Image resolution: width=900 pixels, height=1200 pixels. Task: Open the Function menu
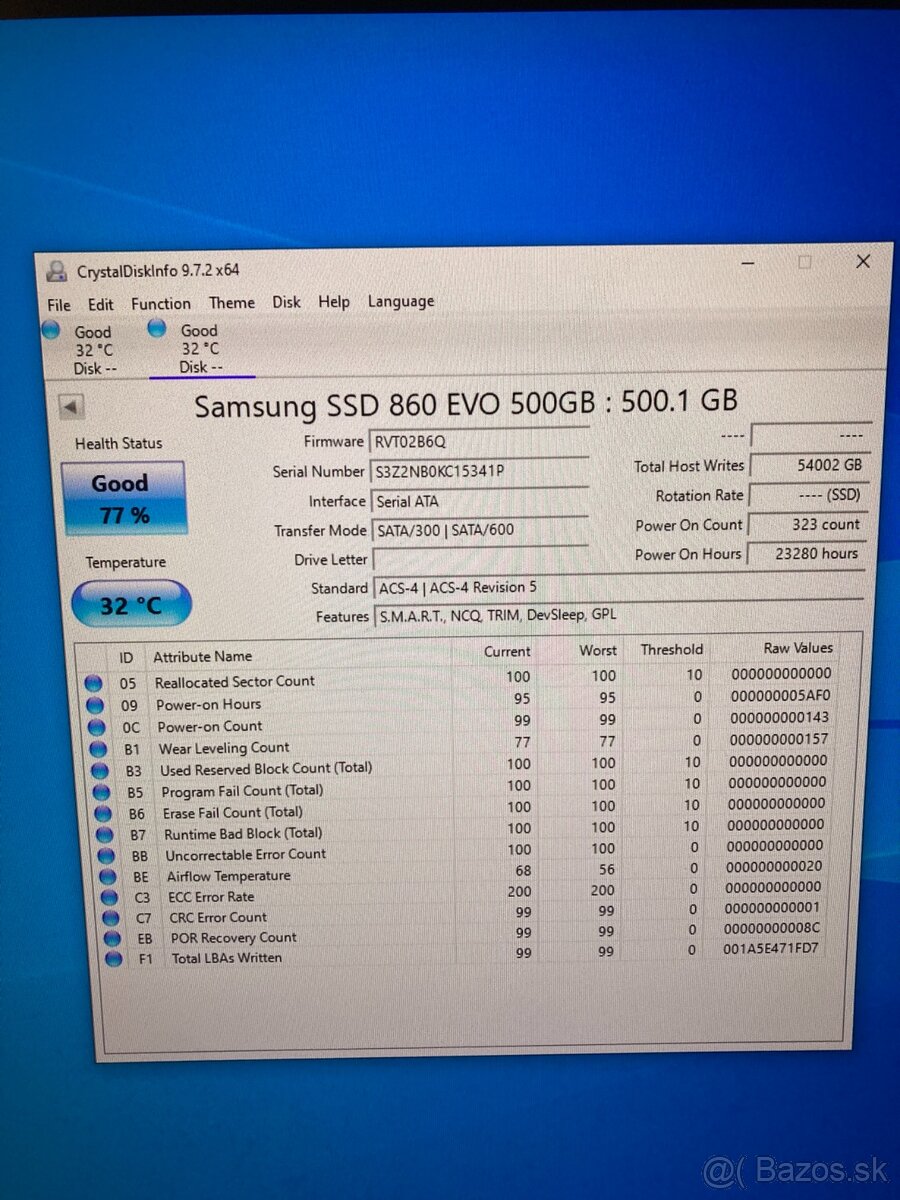[161, 304]
